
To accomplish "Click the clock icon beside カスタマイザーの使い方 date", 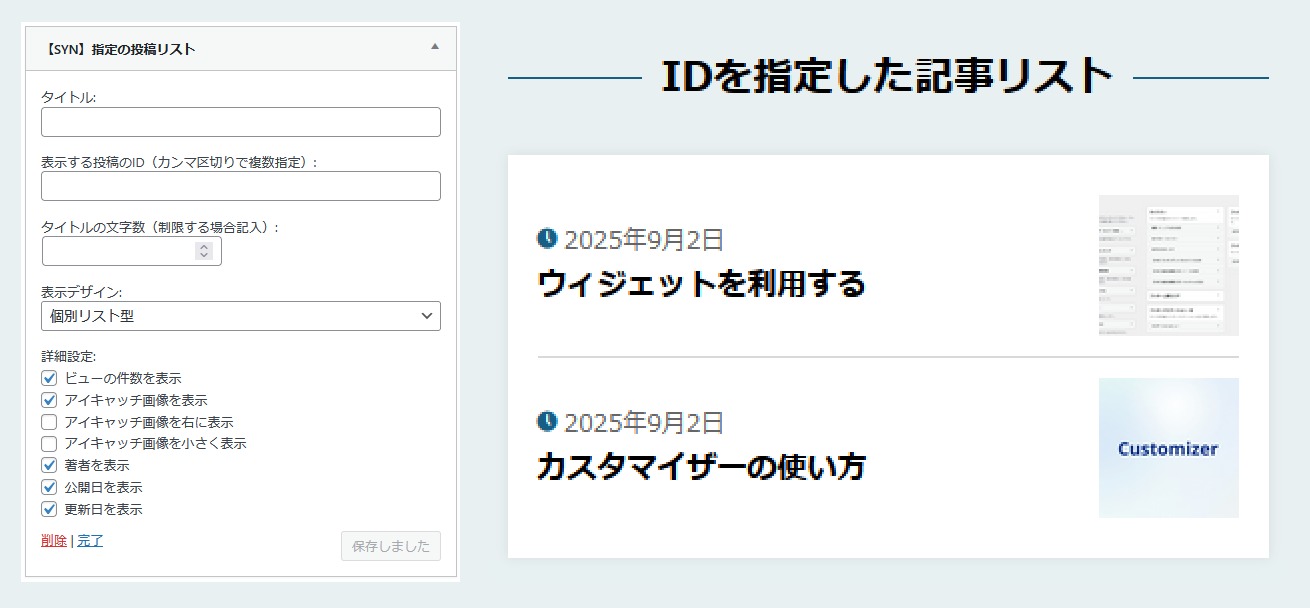I will (x=548, y=423).
